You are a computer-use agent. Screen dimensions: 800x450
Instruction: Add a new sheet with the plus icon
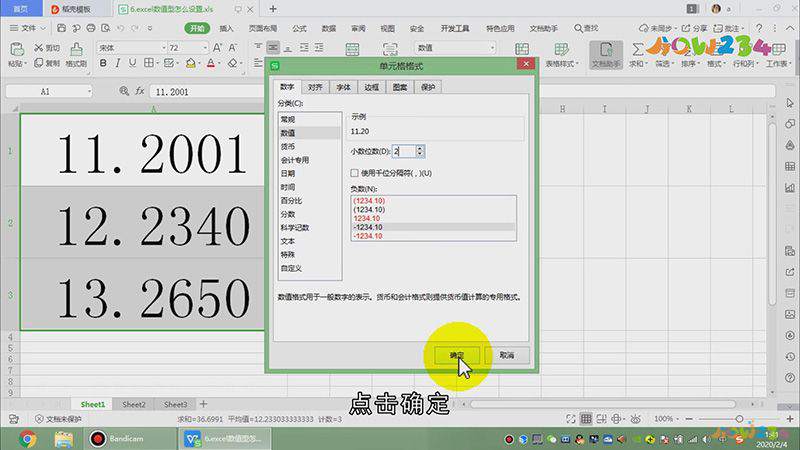pyautogui.click(x=203, y=404)
